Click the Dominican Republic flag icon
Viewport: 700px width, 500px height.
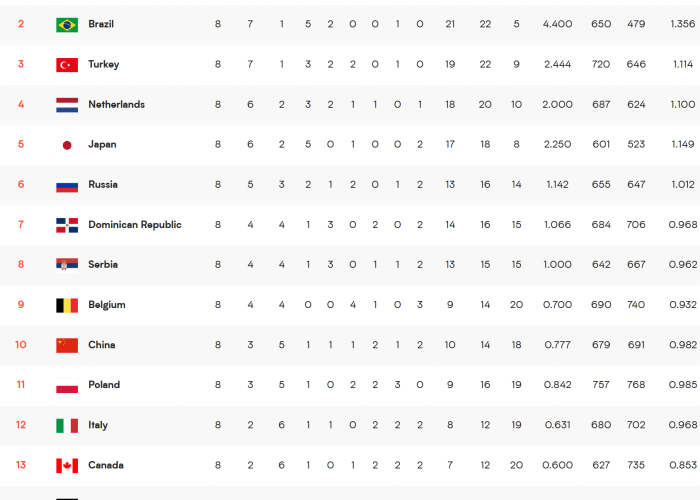click(67, 225)
